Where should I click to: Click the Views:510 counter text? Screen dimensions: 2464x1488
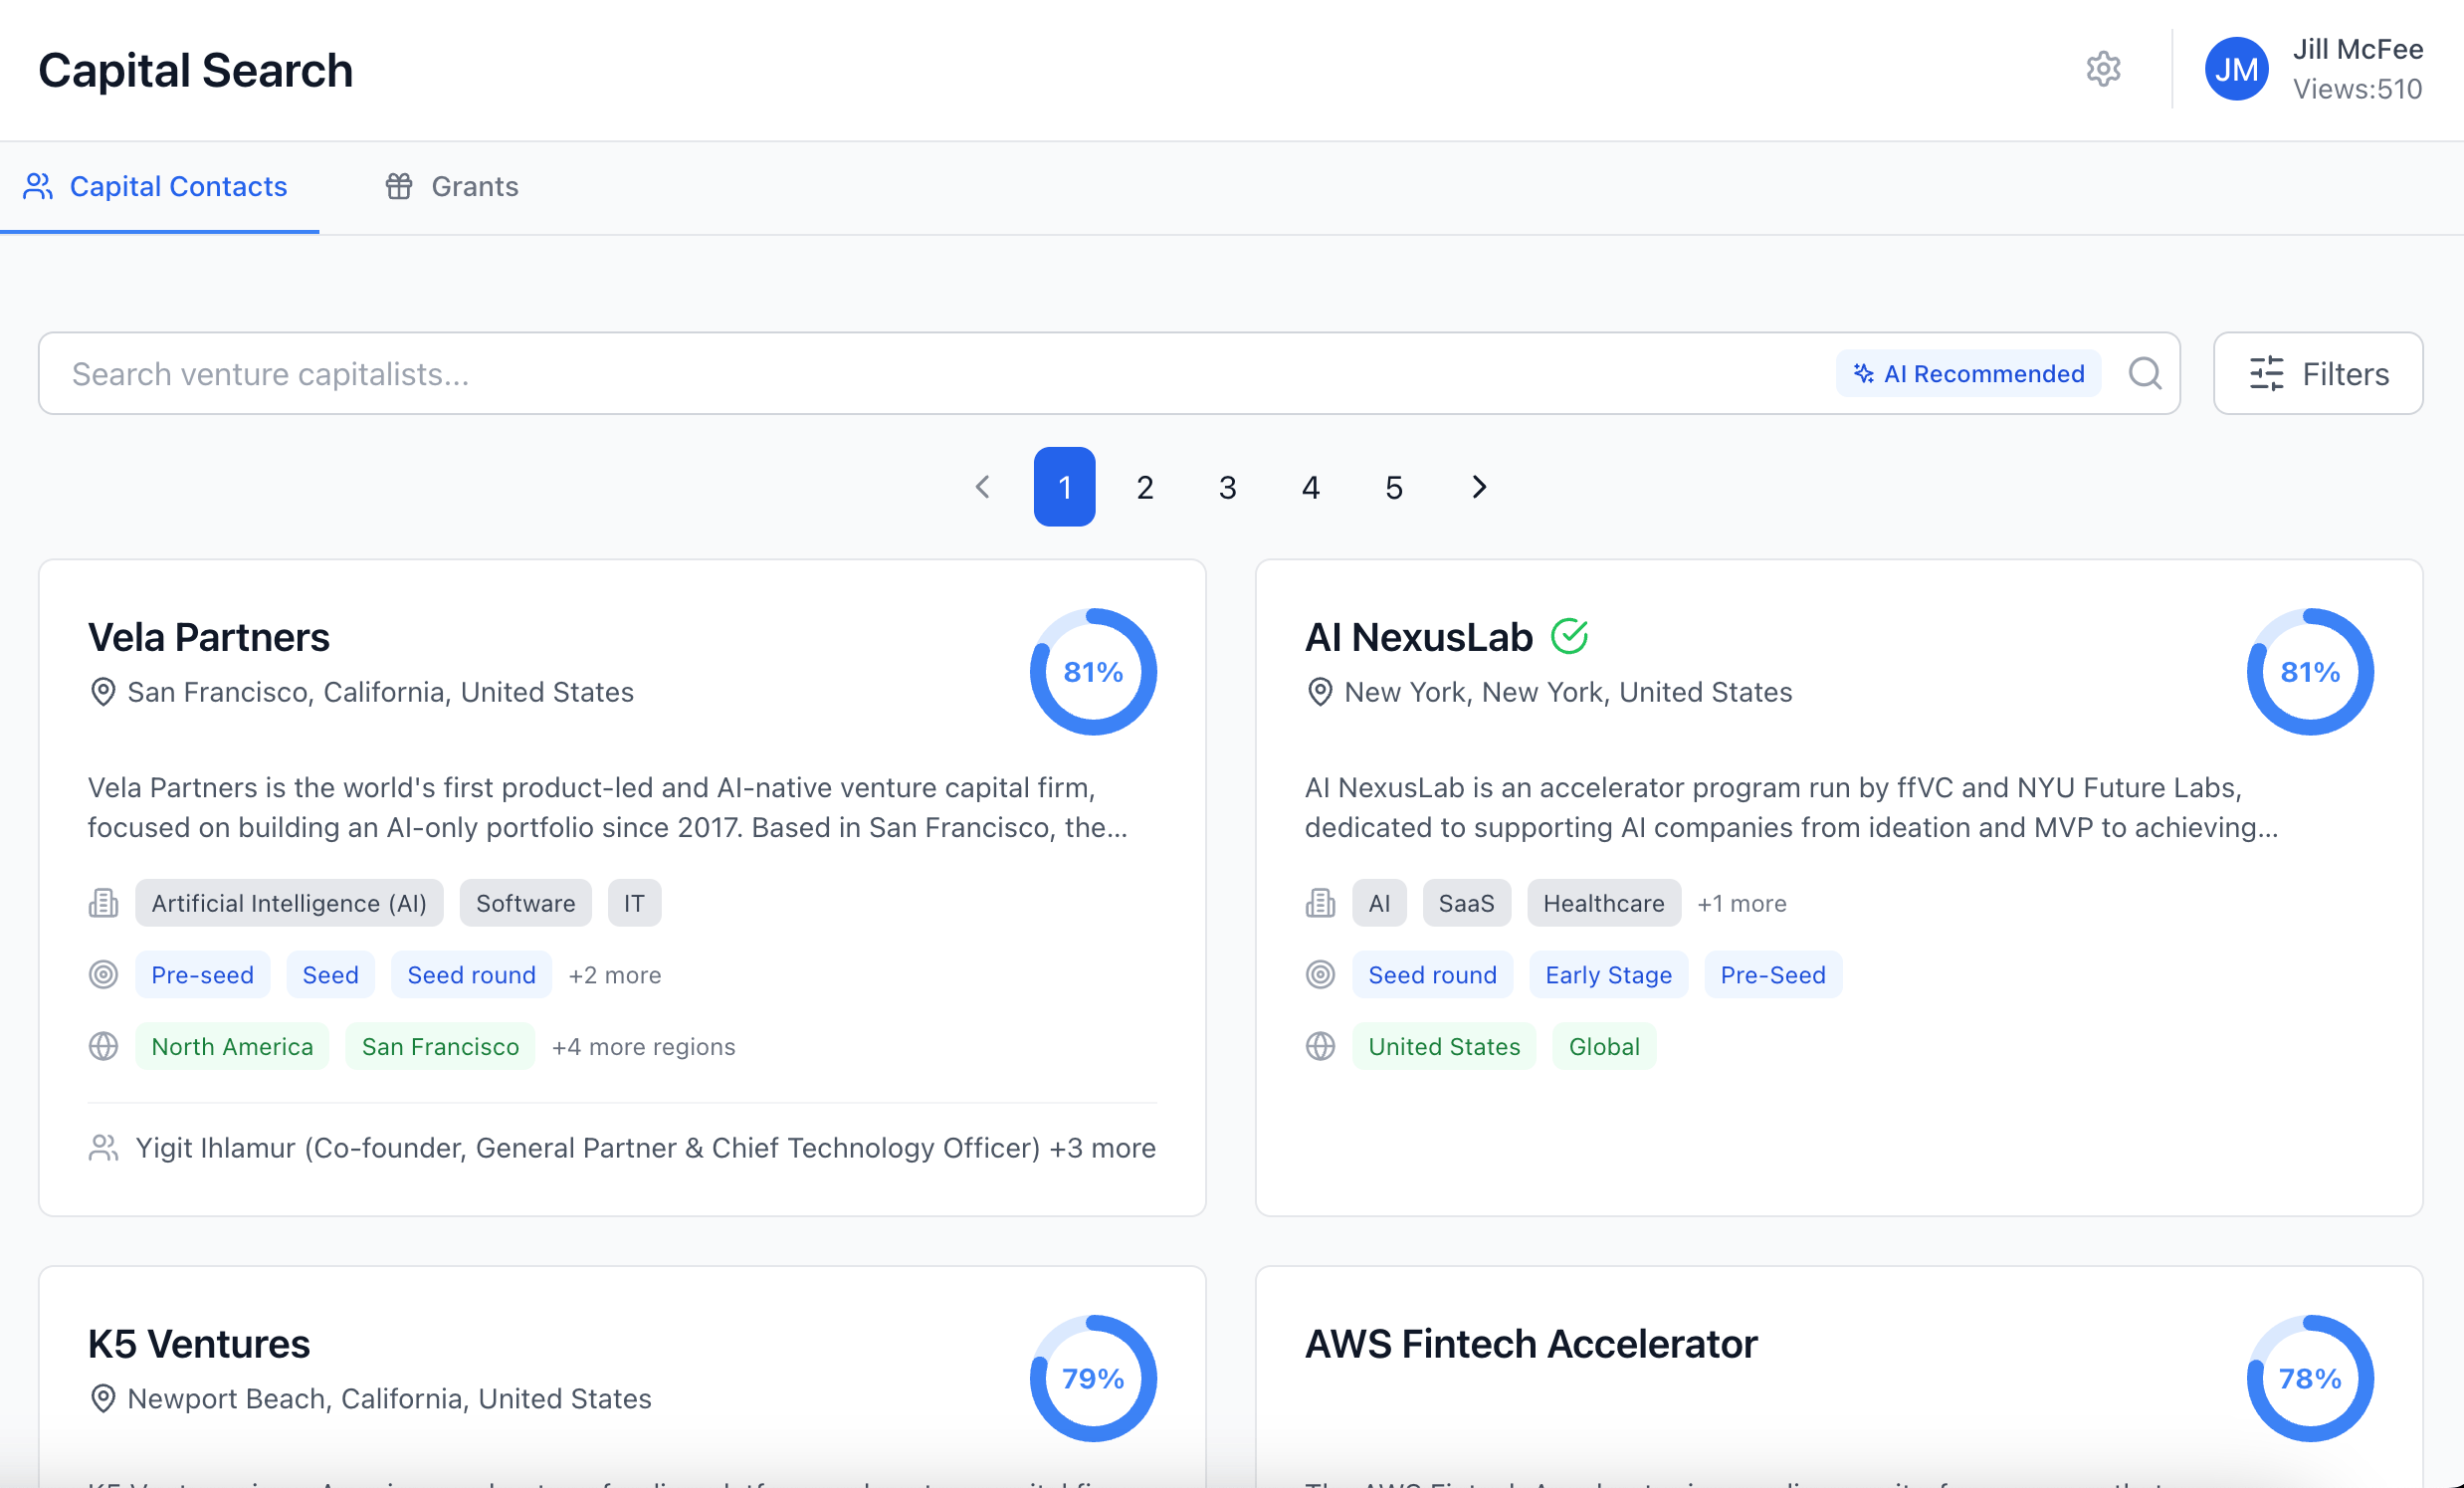(x=2358, y=89)
